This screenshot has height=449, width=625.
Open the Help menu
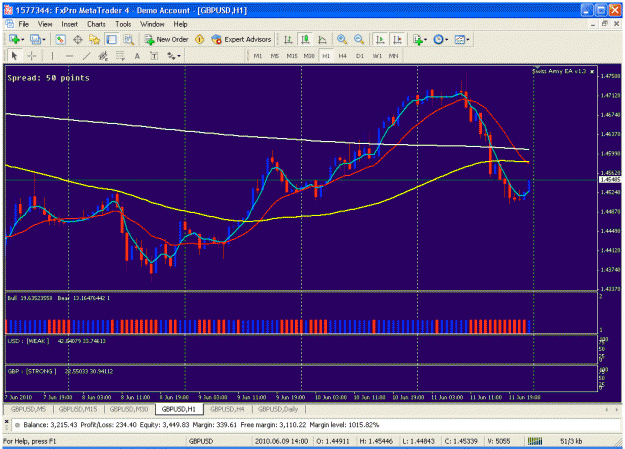180,24
